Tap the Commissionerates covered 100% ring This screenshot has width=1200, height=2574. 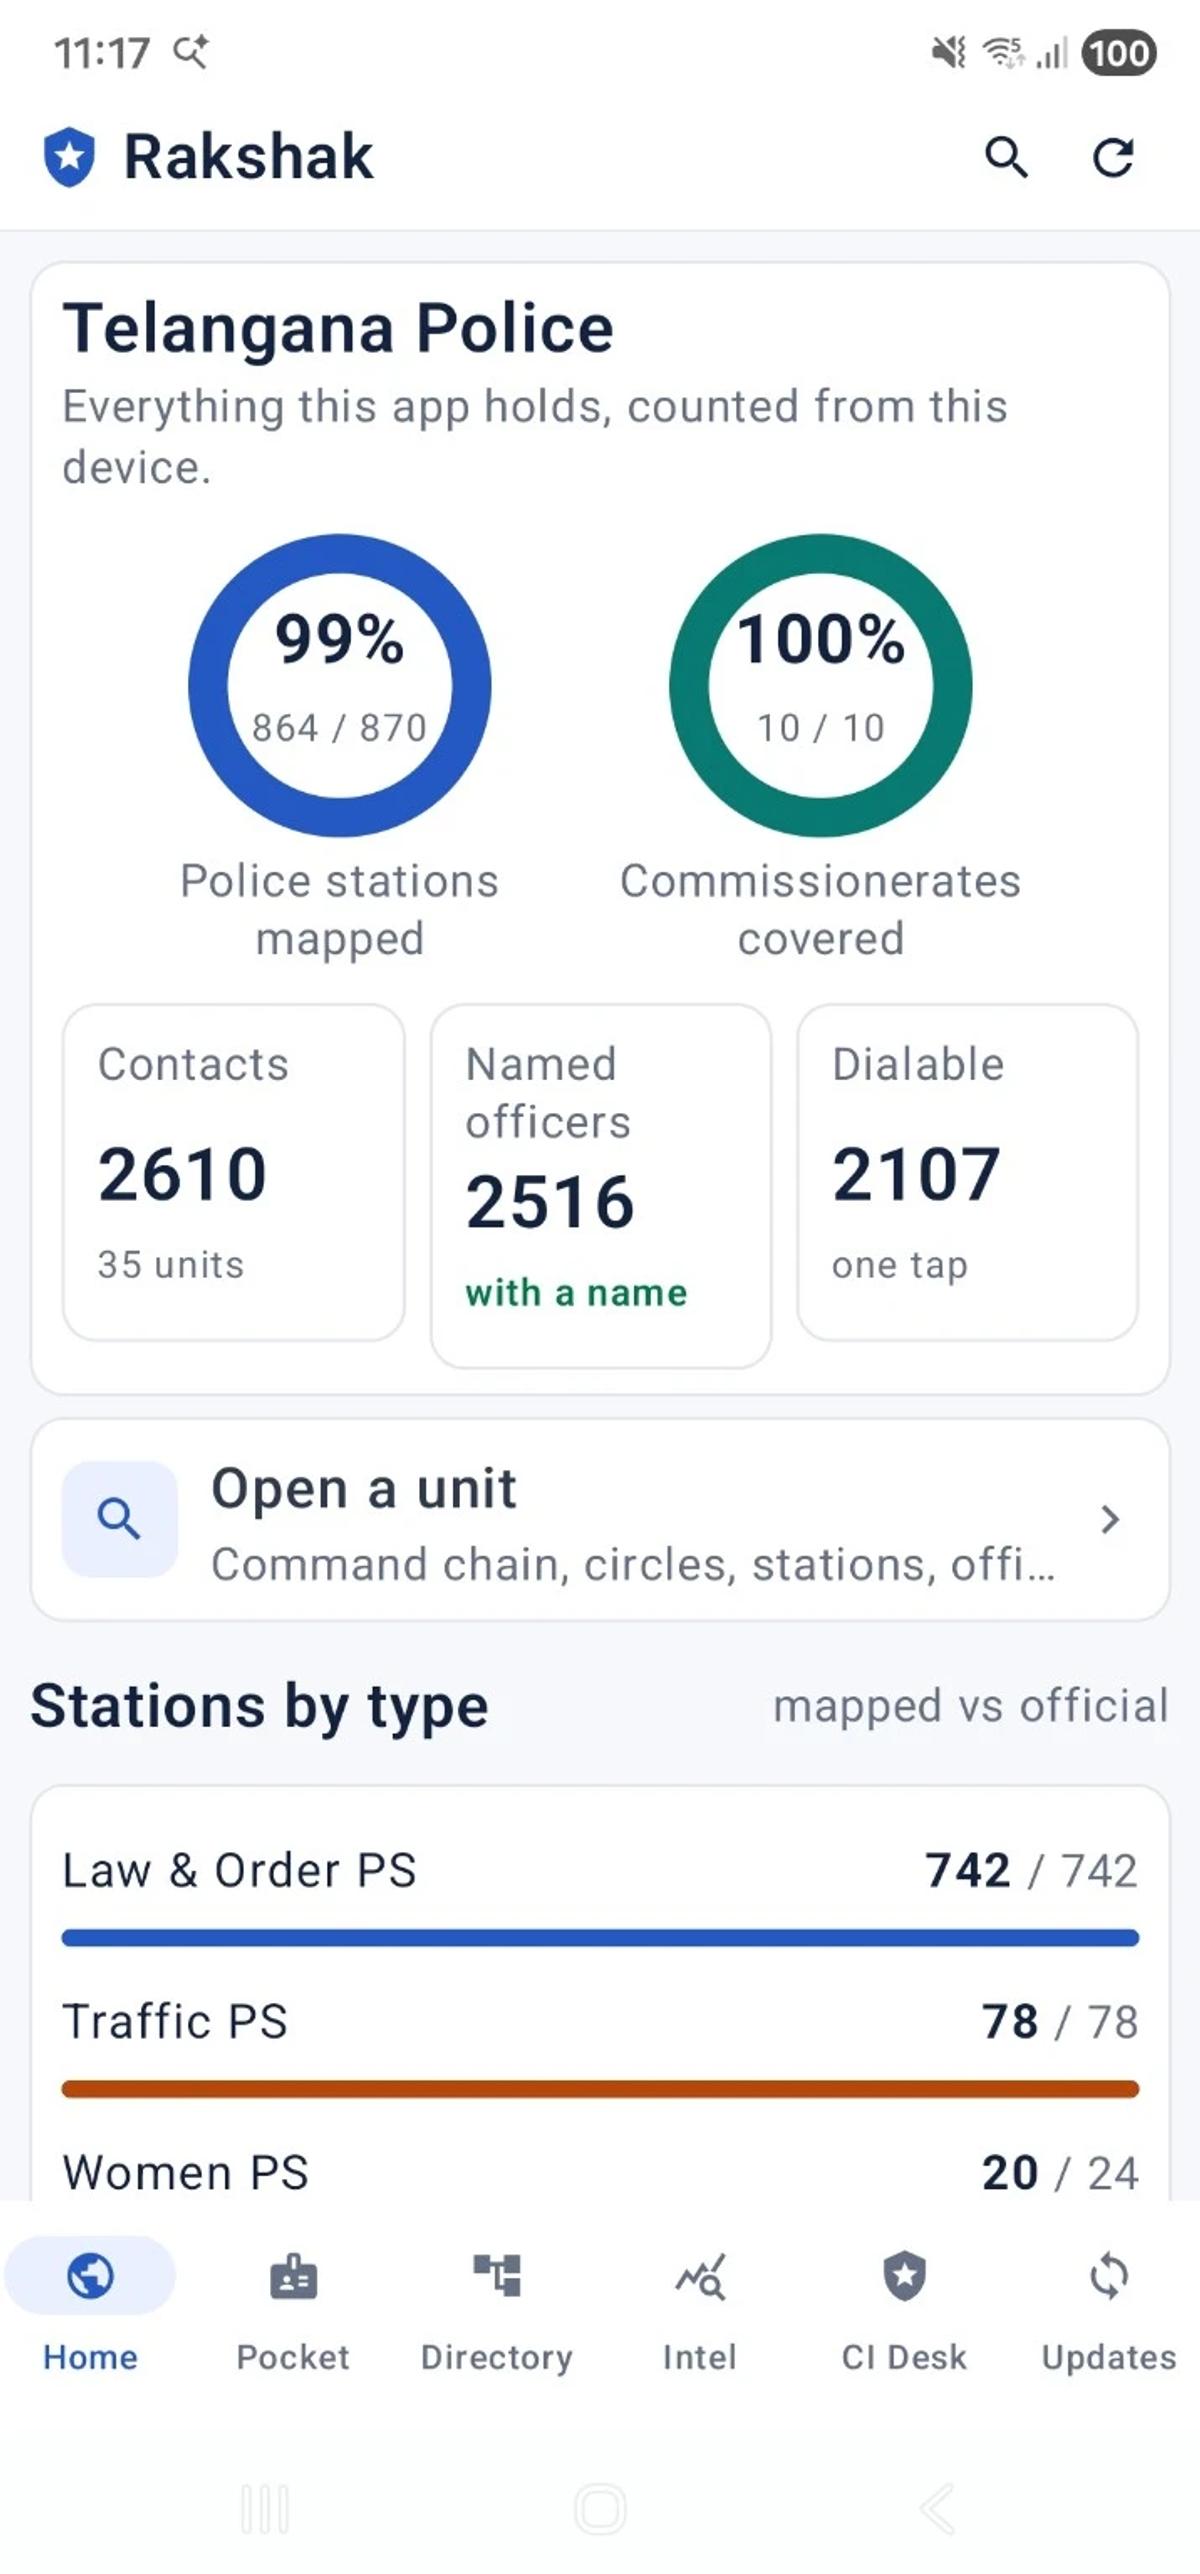pos(821,685)
